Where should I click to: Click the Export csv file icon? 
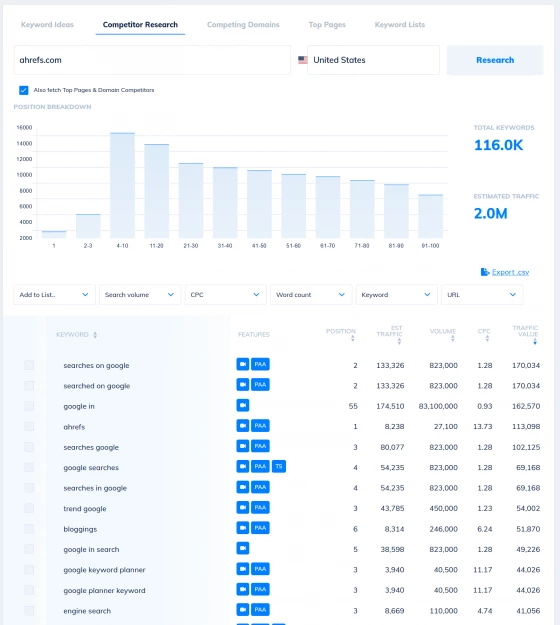pyautogui.click(x=485, y=272)
